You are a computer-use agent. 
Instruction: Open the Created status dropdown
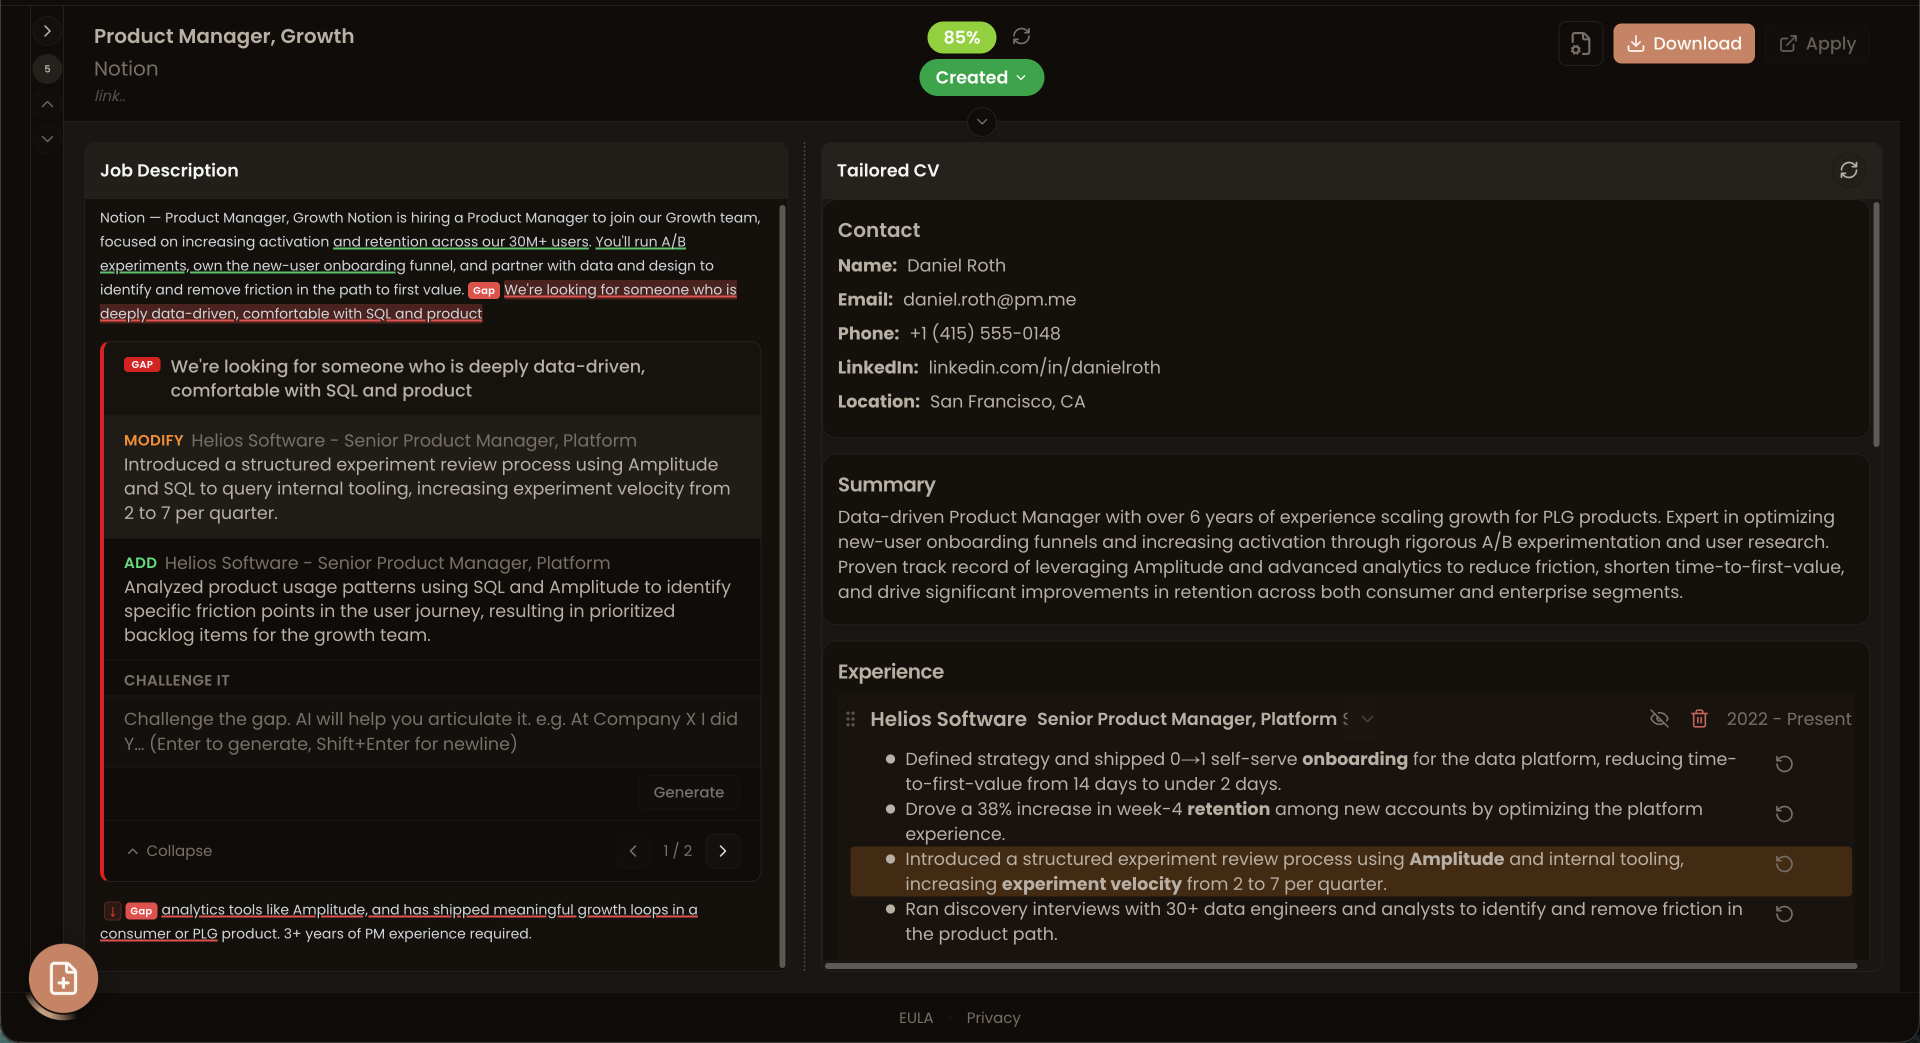coord(981,77)
